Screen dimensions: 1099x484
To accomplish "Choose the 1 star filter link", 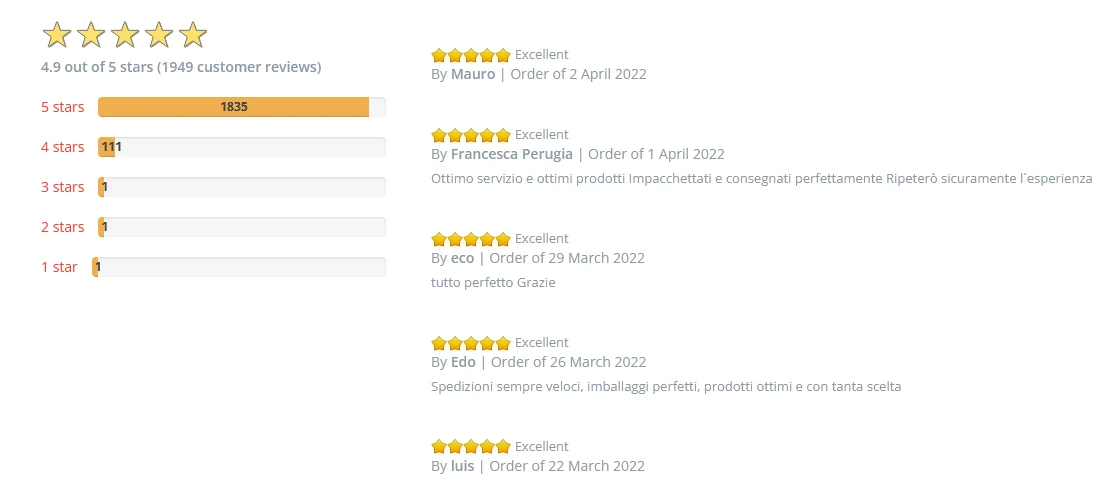I will (59, 267).
